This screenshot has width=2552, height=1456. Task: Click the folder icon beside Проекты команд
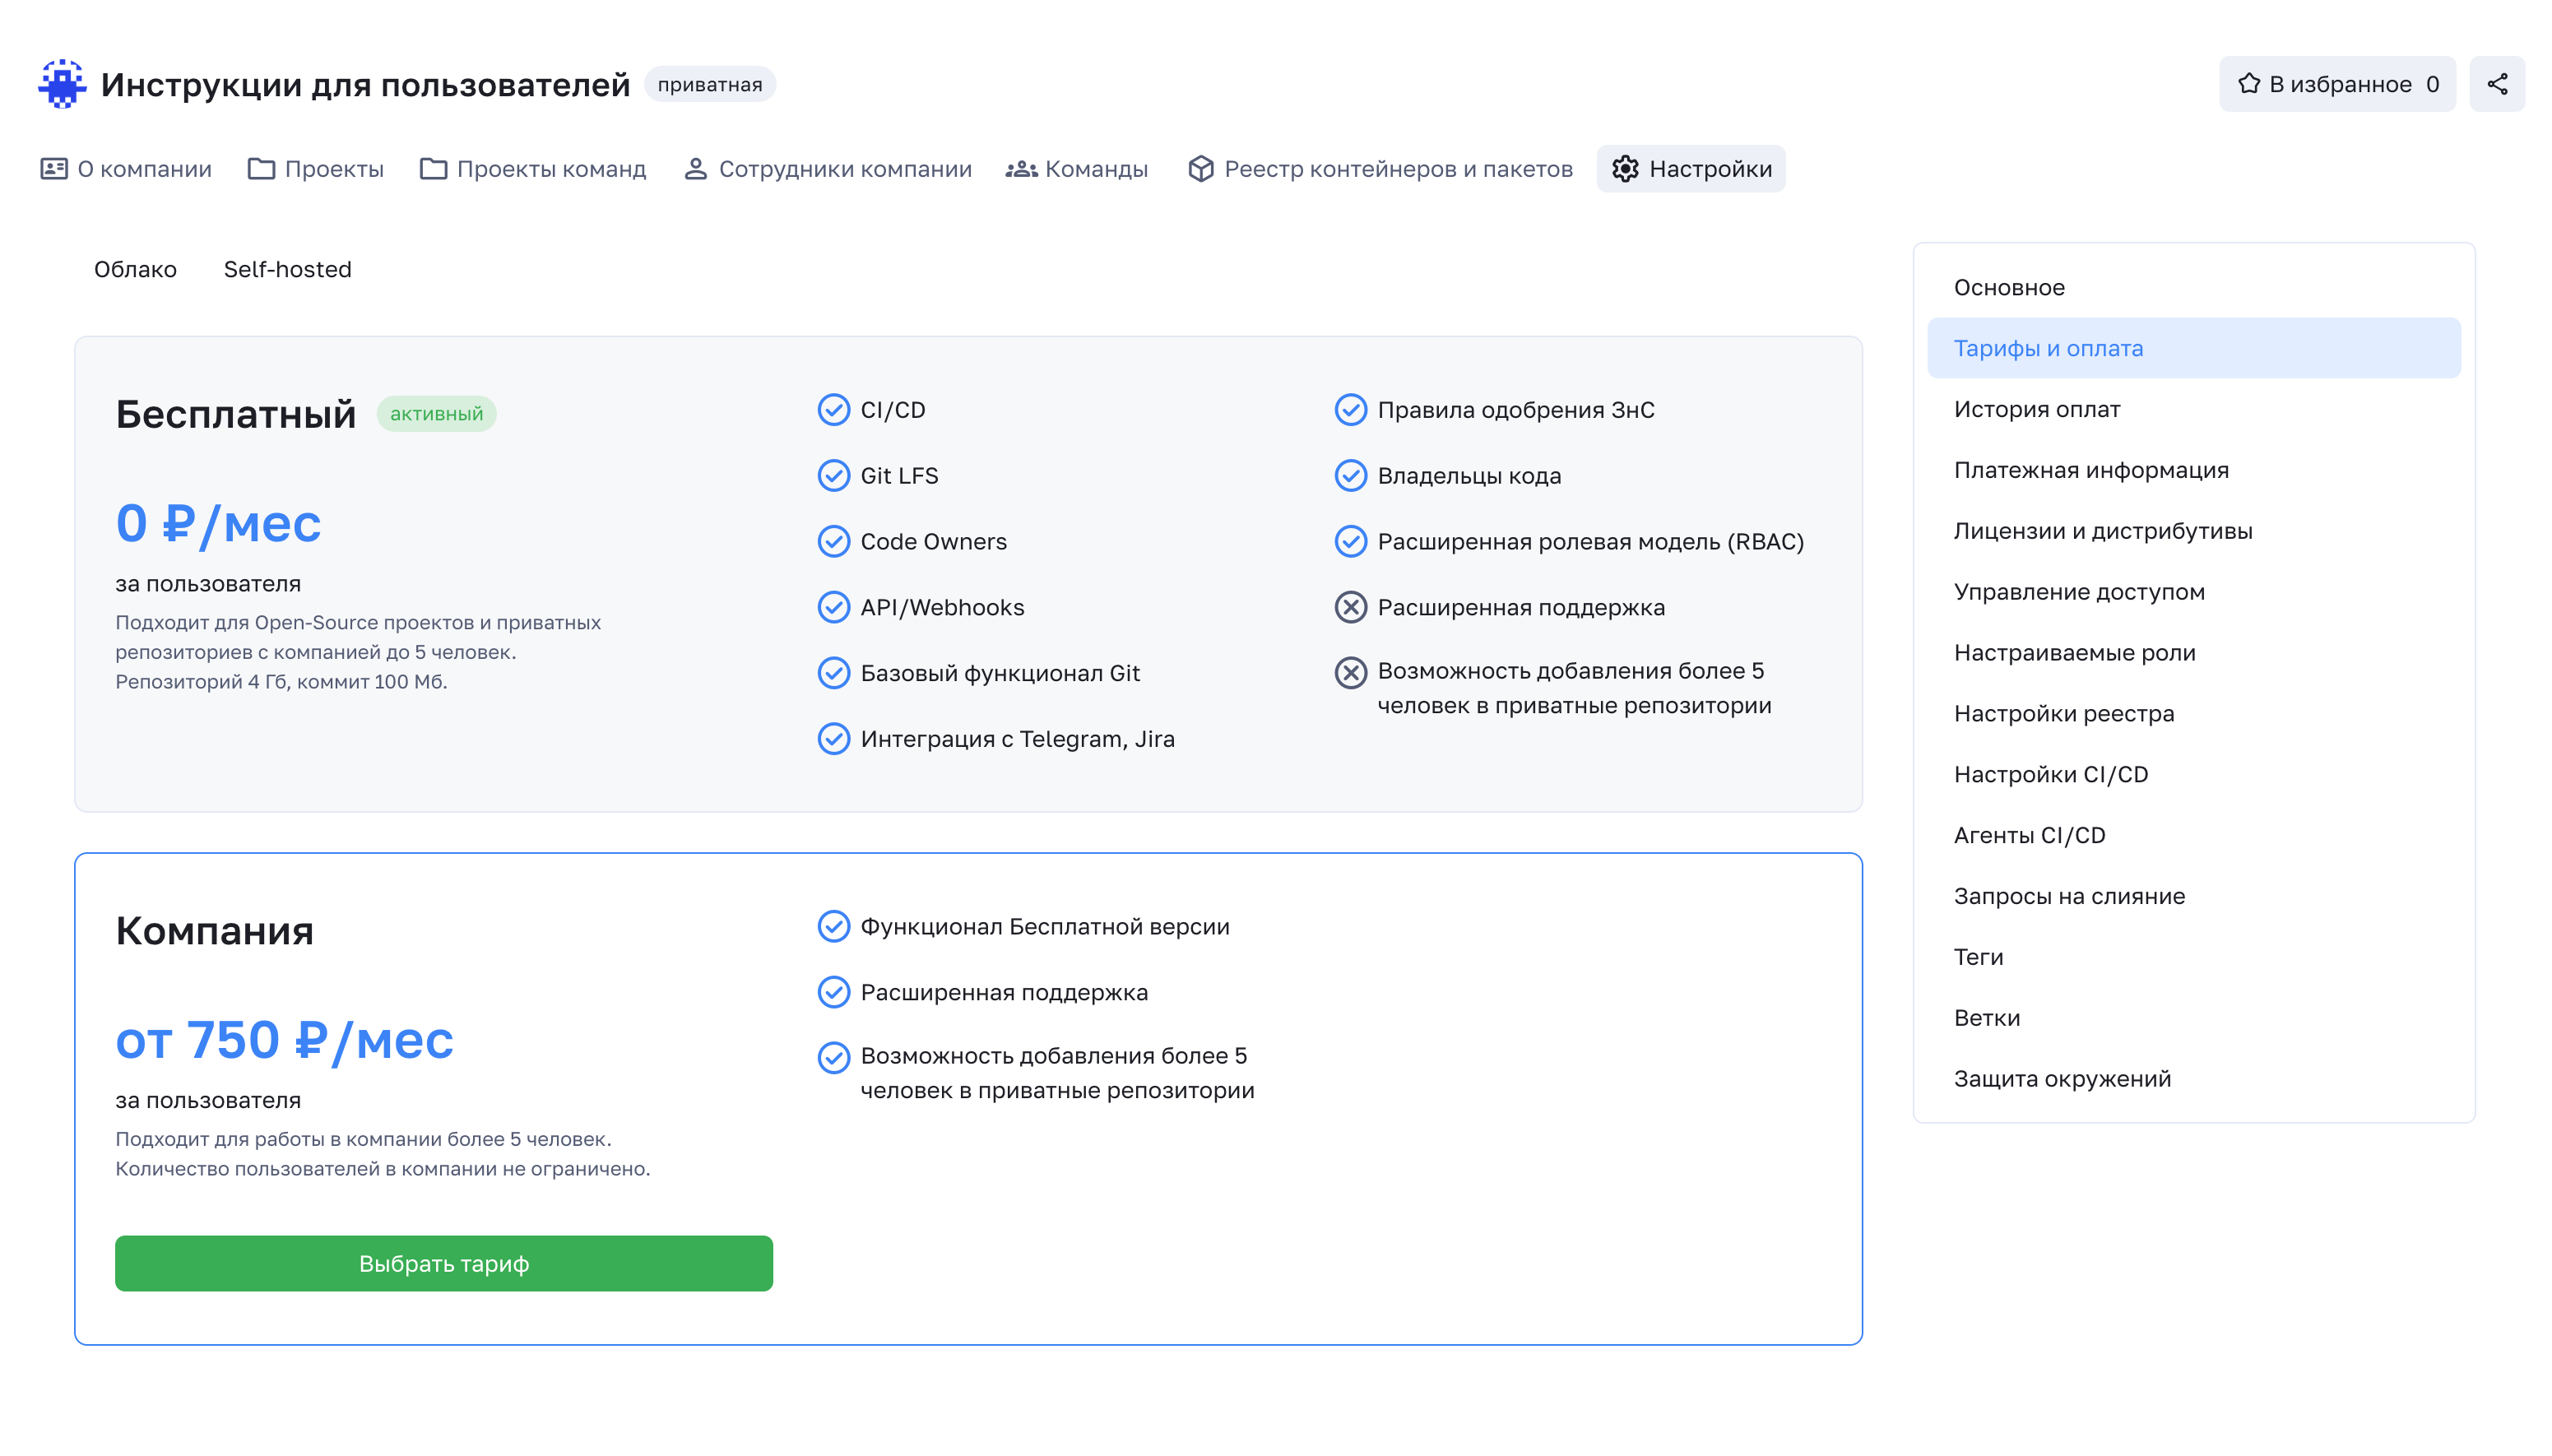tap(433, 169)
